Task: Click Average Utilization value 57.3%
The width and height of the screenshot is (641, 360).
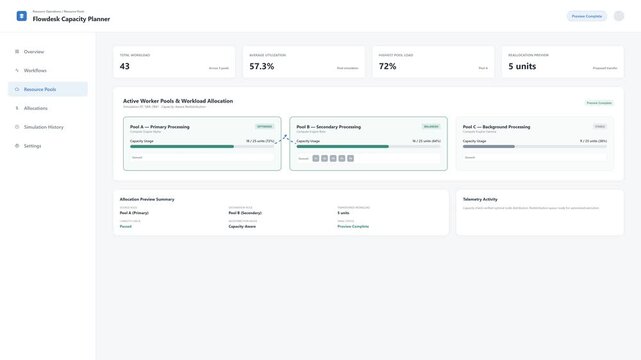Action: (x=262, y=66)
